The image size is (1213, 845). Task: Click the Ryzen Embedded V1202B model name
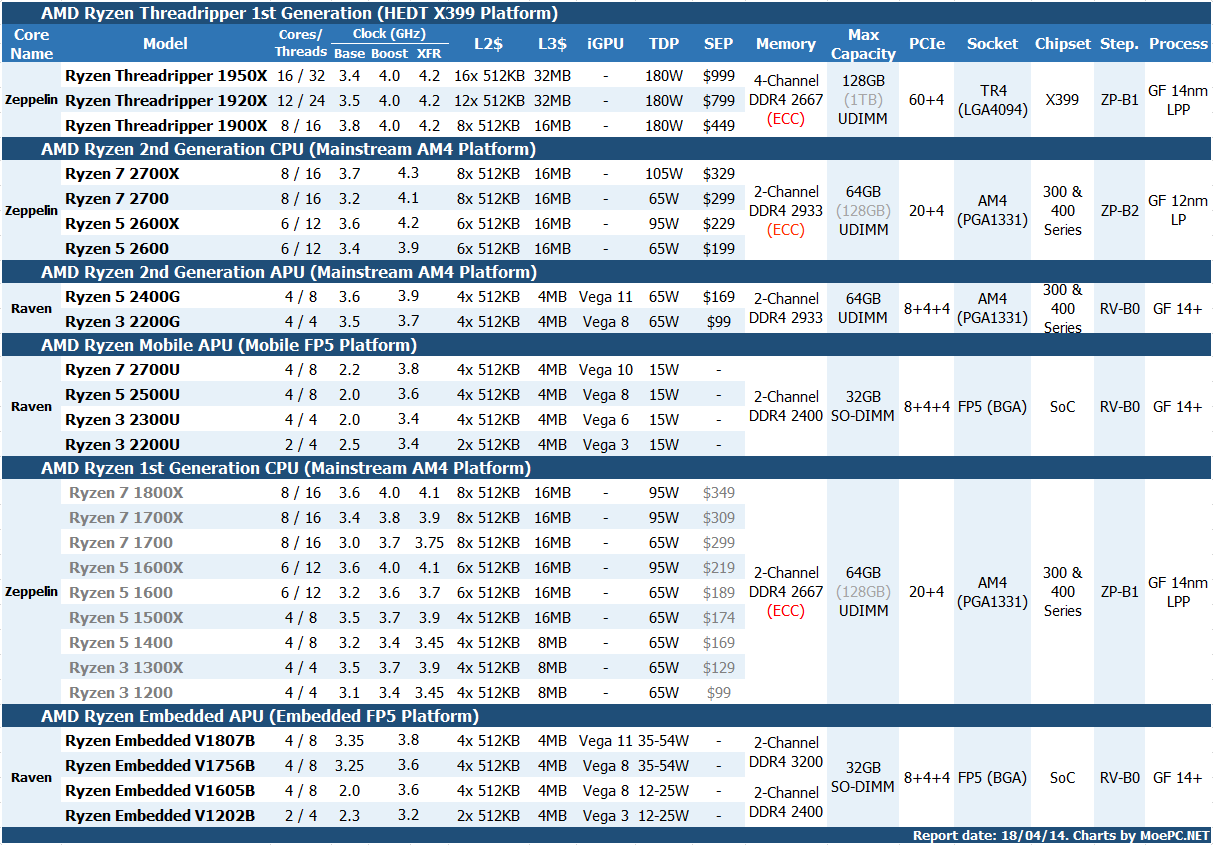(x=160, y=816)
